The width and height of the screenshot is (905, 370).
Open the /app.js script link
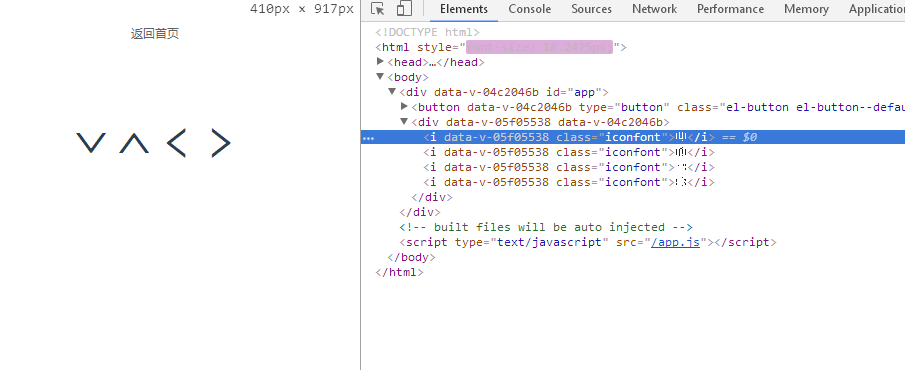[675, 242]
